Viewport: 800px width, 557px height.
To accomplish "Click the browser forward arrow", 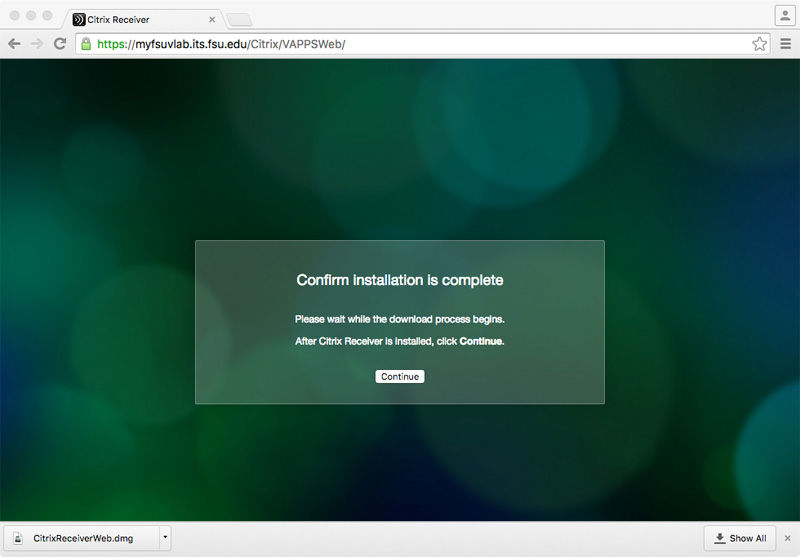I will click(x=37, y=44).
